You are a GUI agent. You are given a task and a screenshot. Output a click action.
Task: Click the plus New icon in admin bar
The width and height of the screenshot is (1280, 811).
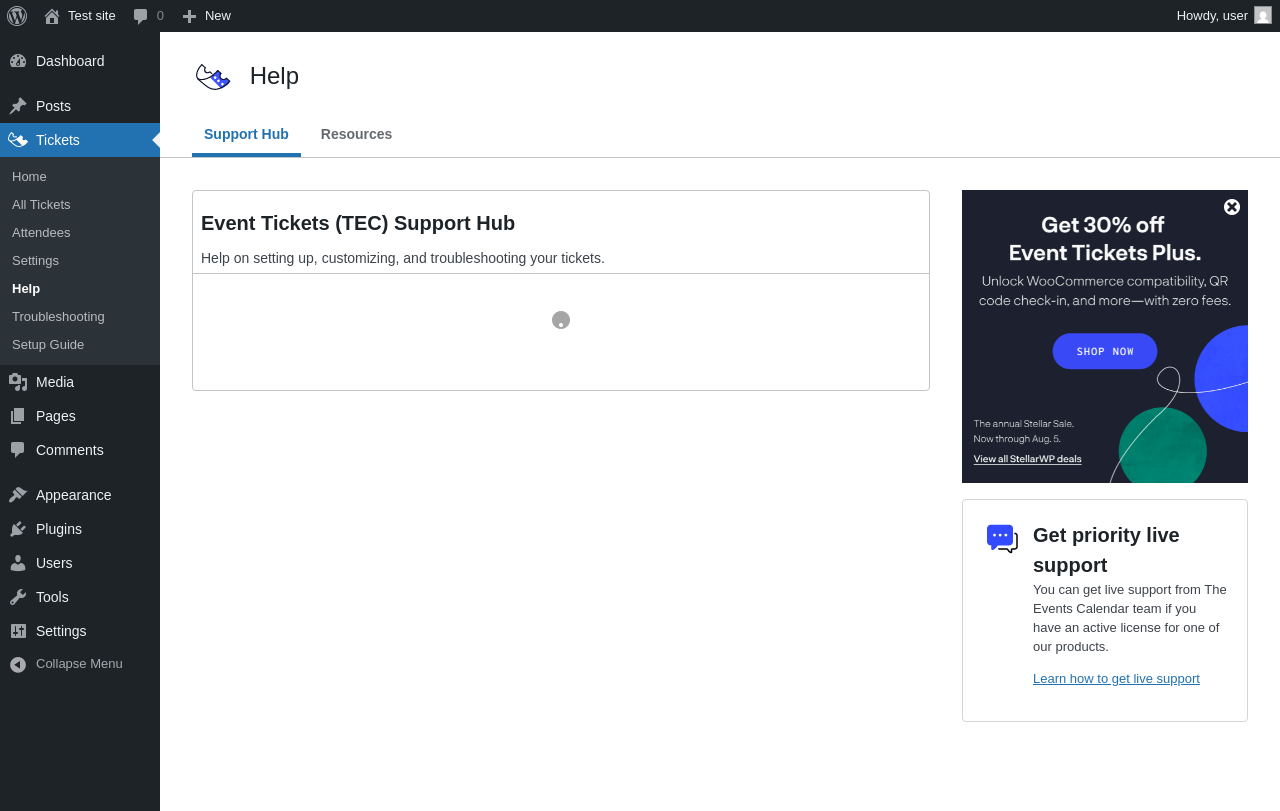tap(189, 16)
